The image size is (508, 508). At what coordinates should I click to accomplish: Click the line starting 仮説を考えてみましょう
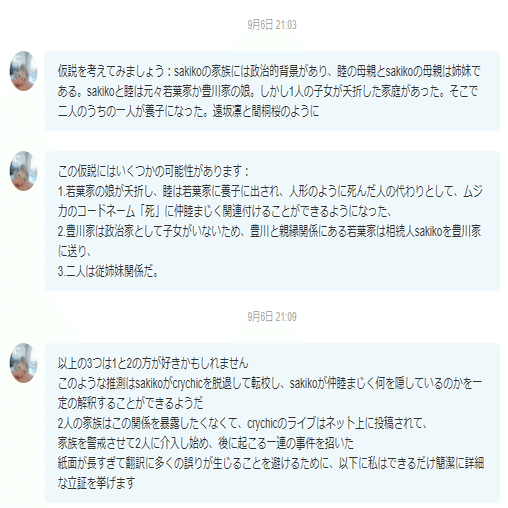click(x=269, y=71)
